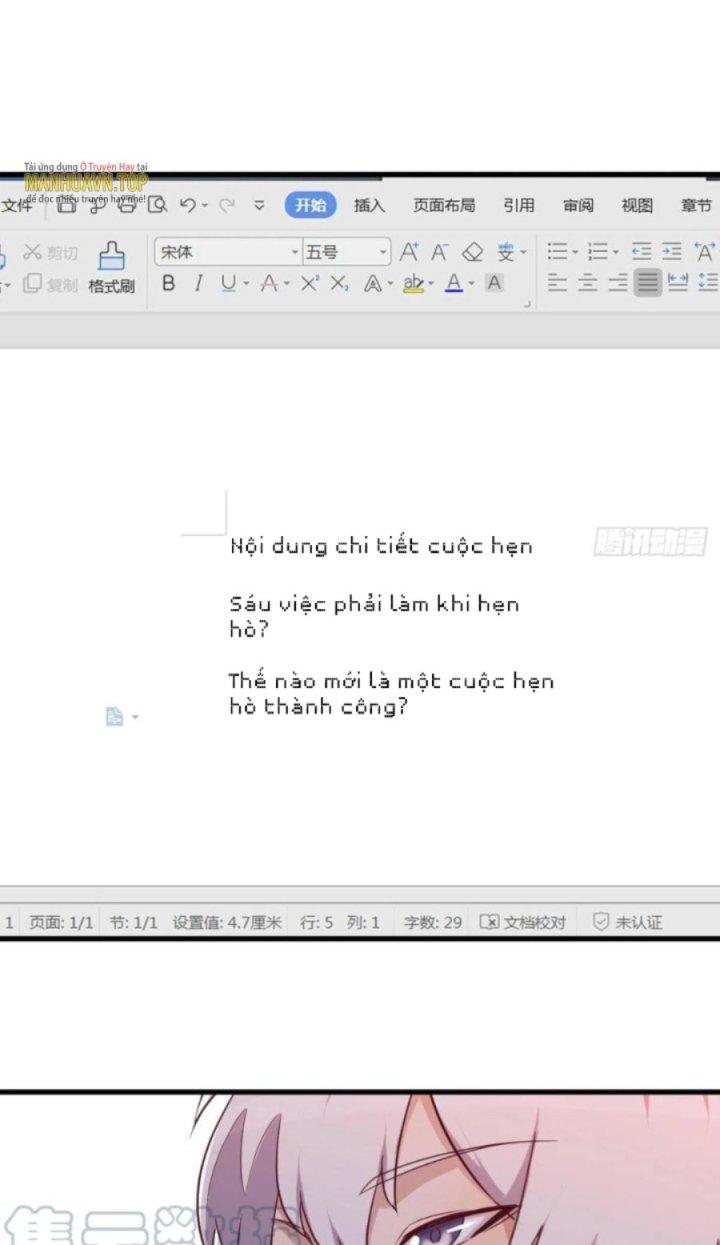Click the 未认证 status button
The width and height of the screenshot is (720, 1245).
[628, 922]
